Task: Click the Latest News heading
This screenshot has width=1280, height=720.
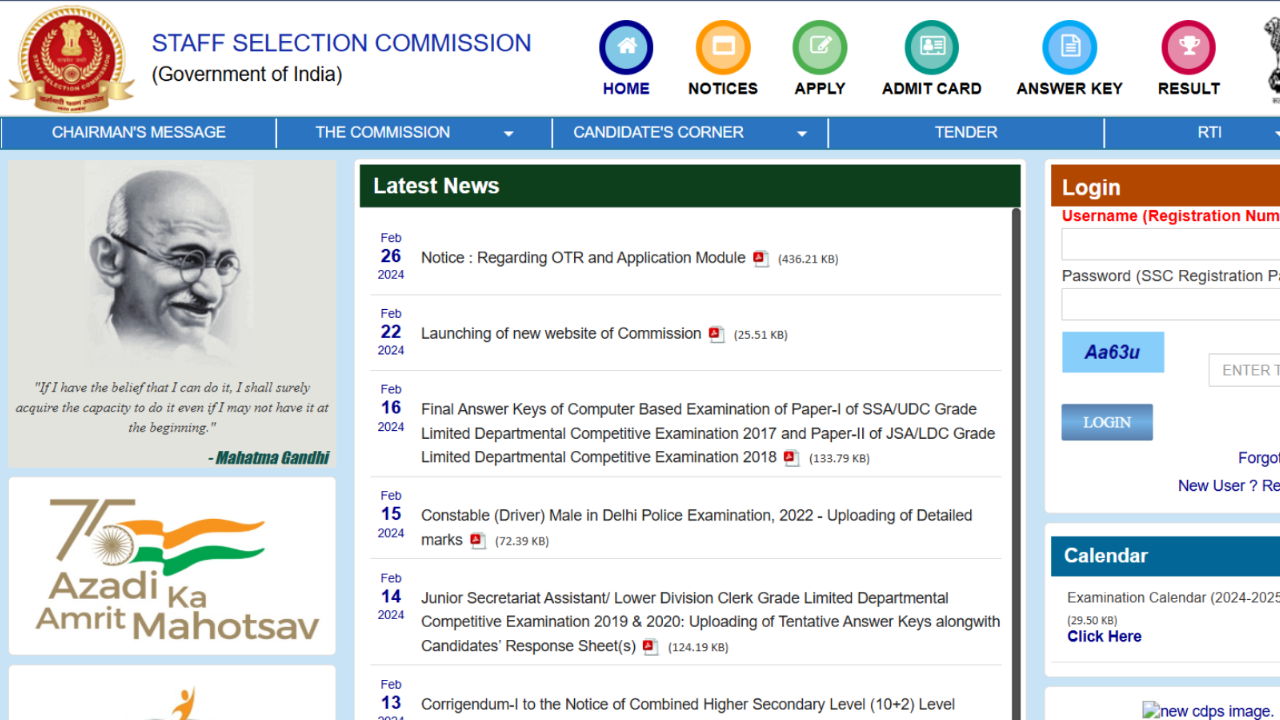Action: click(436, 186)
